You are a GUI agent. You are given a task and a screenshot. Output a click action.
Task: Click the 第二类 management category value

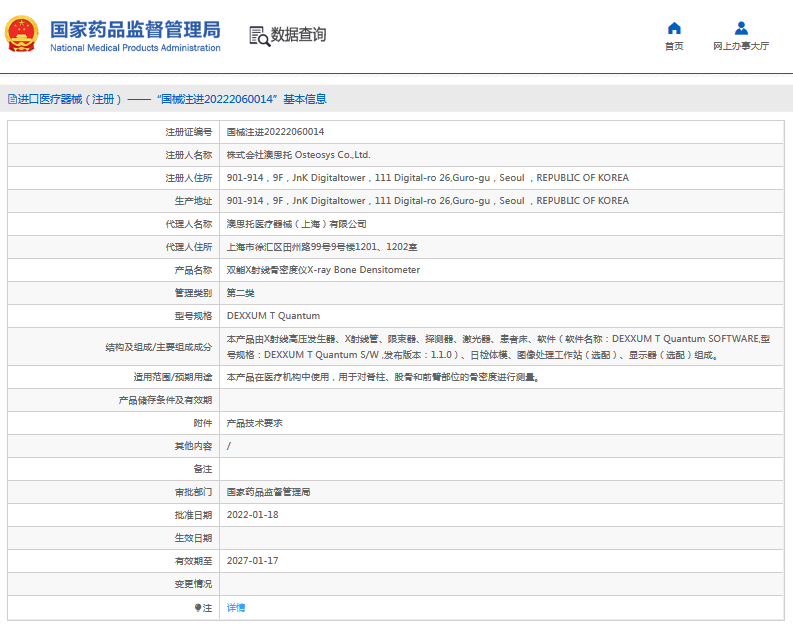coord(240,293)
